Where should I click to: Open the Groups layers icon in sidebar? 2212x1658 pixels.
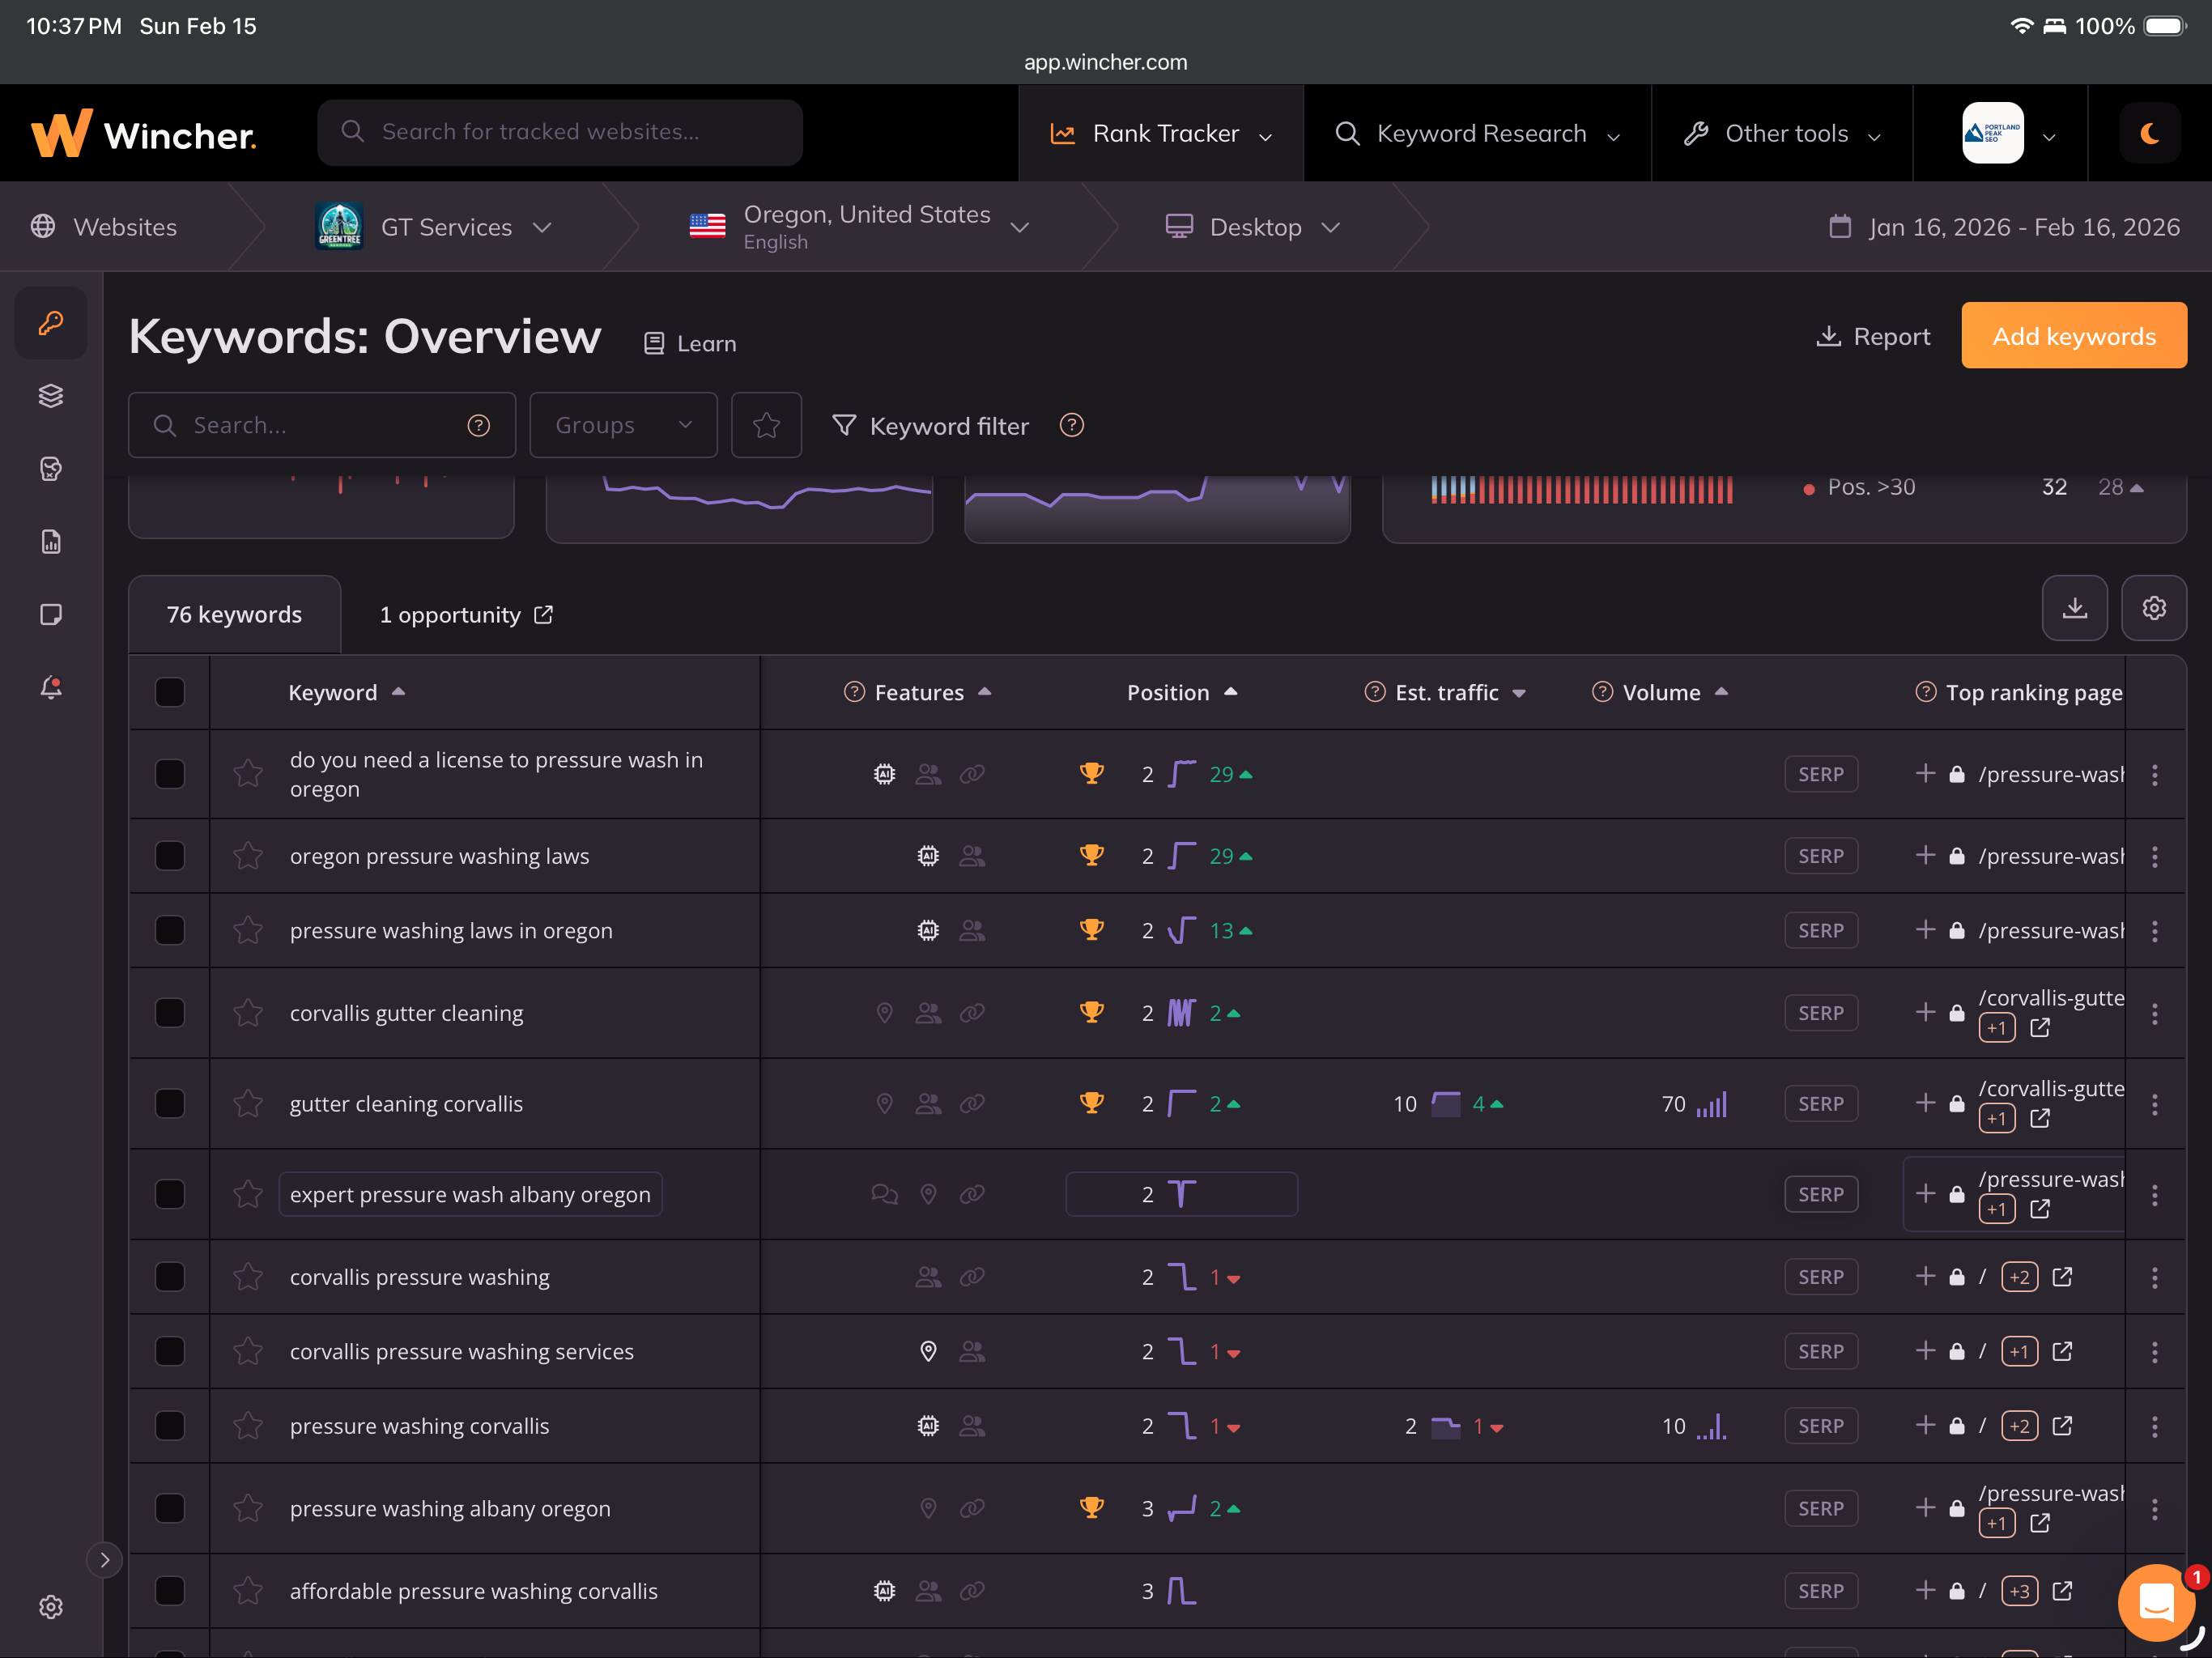click(x=50, y=395)
